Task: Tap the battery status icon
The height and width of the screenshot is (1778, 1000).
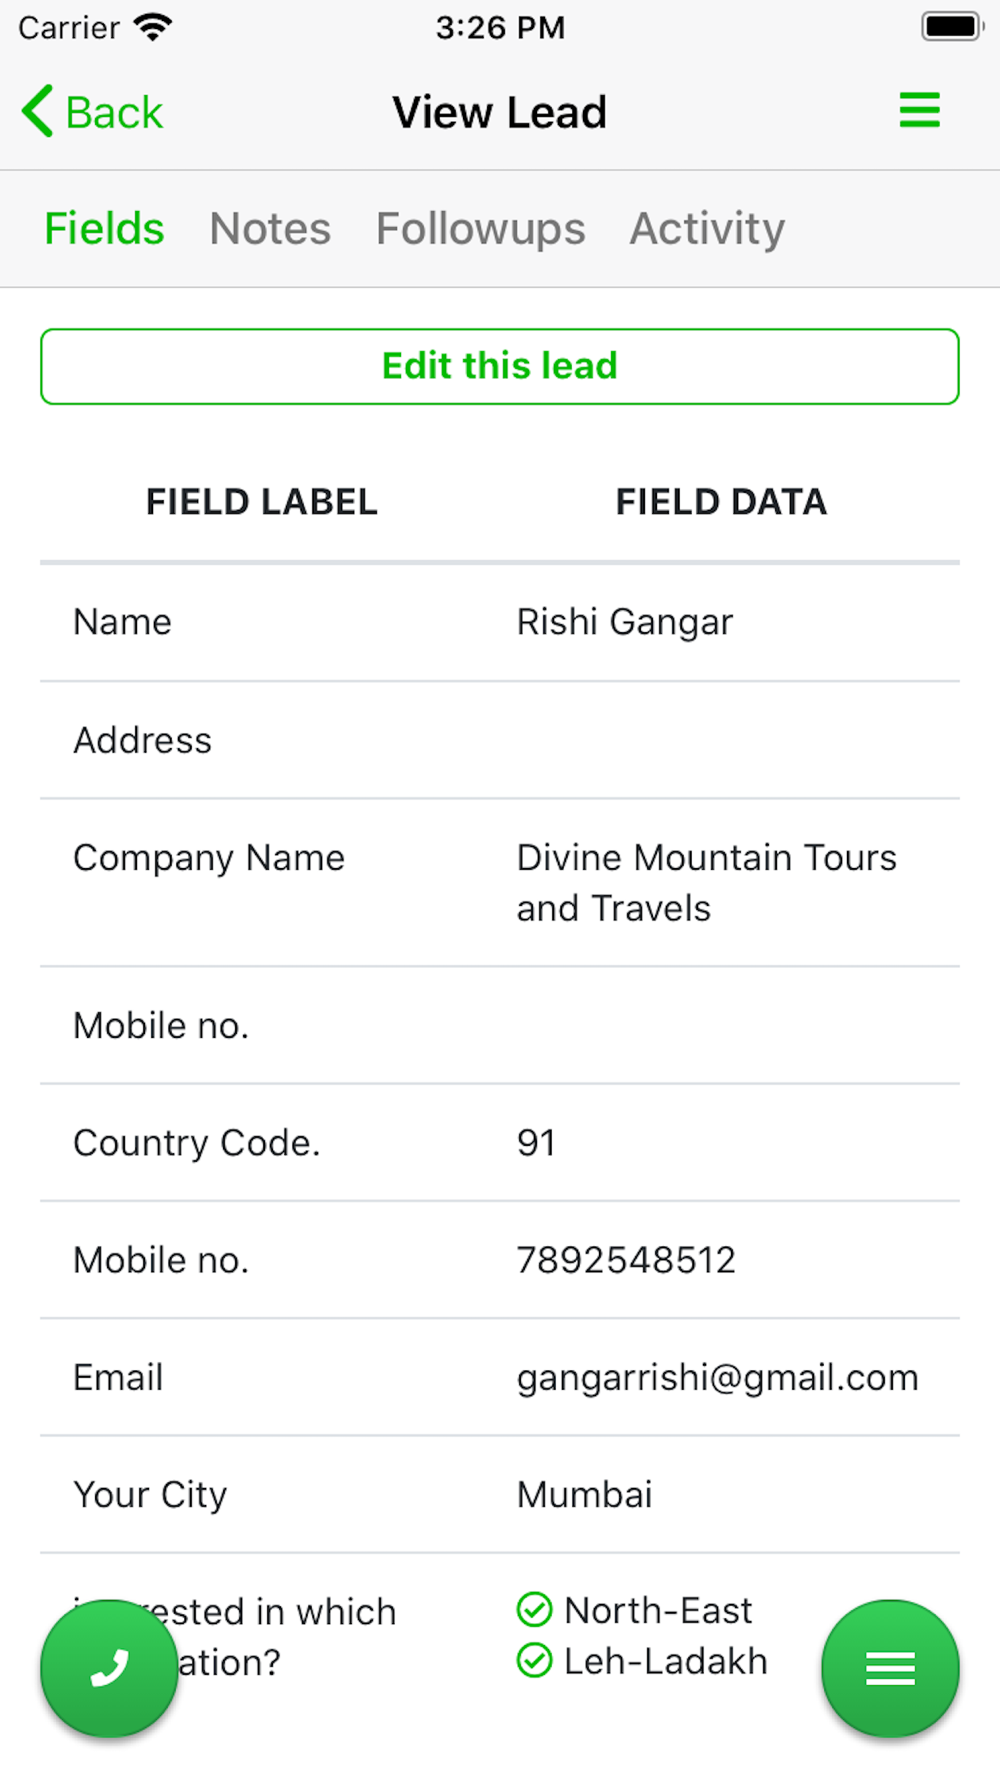Action: pos(951,27)
